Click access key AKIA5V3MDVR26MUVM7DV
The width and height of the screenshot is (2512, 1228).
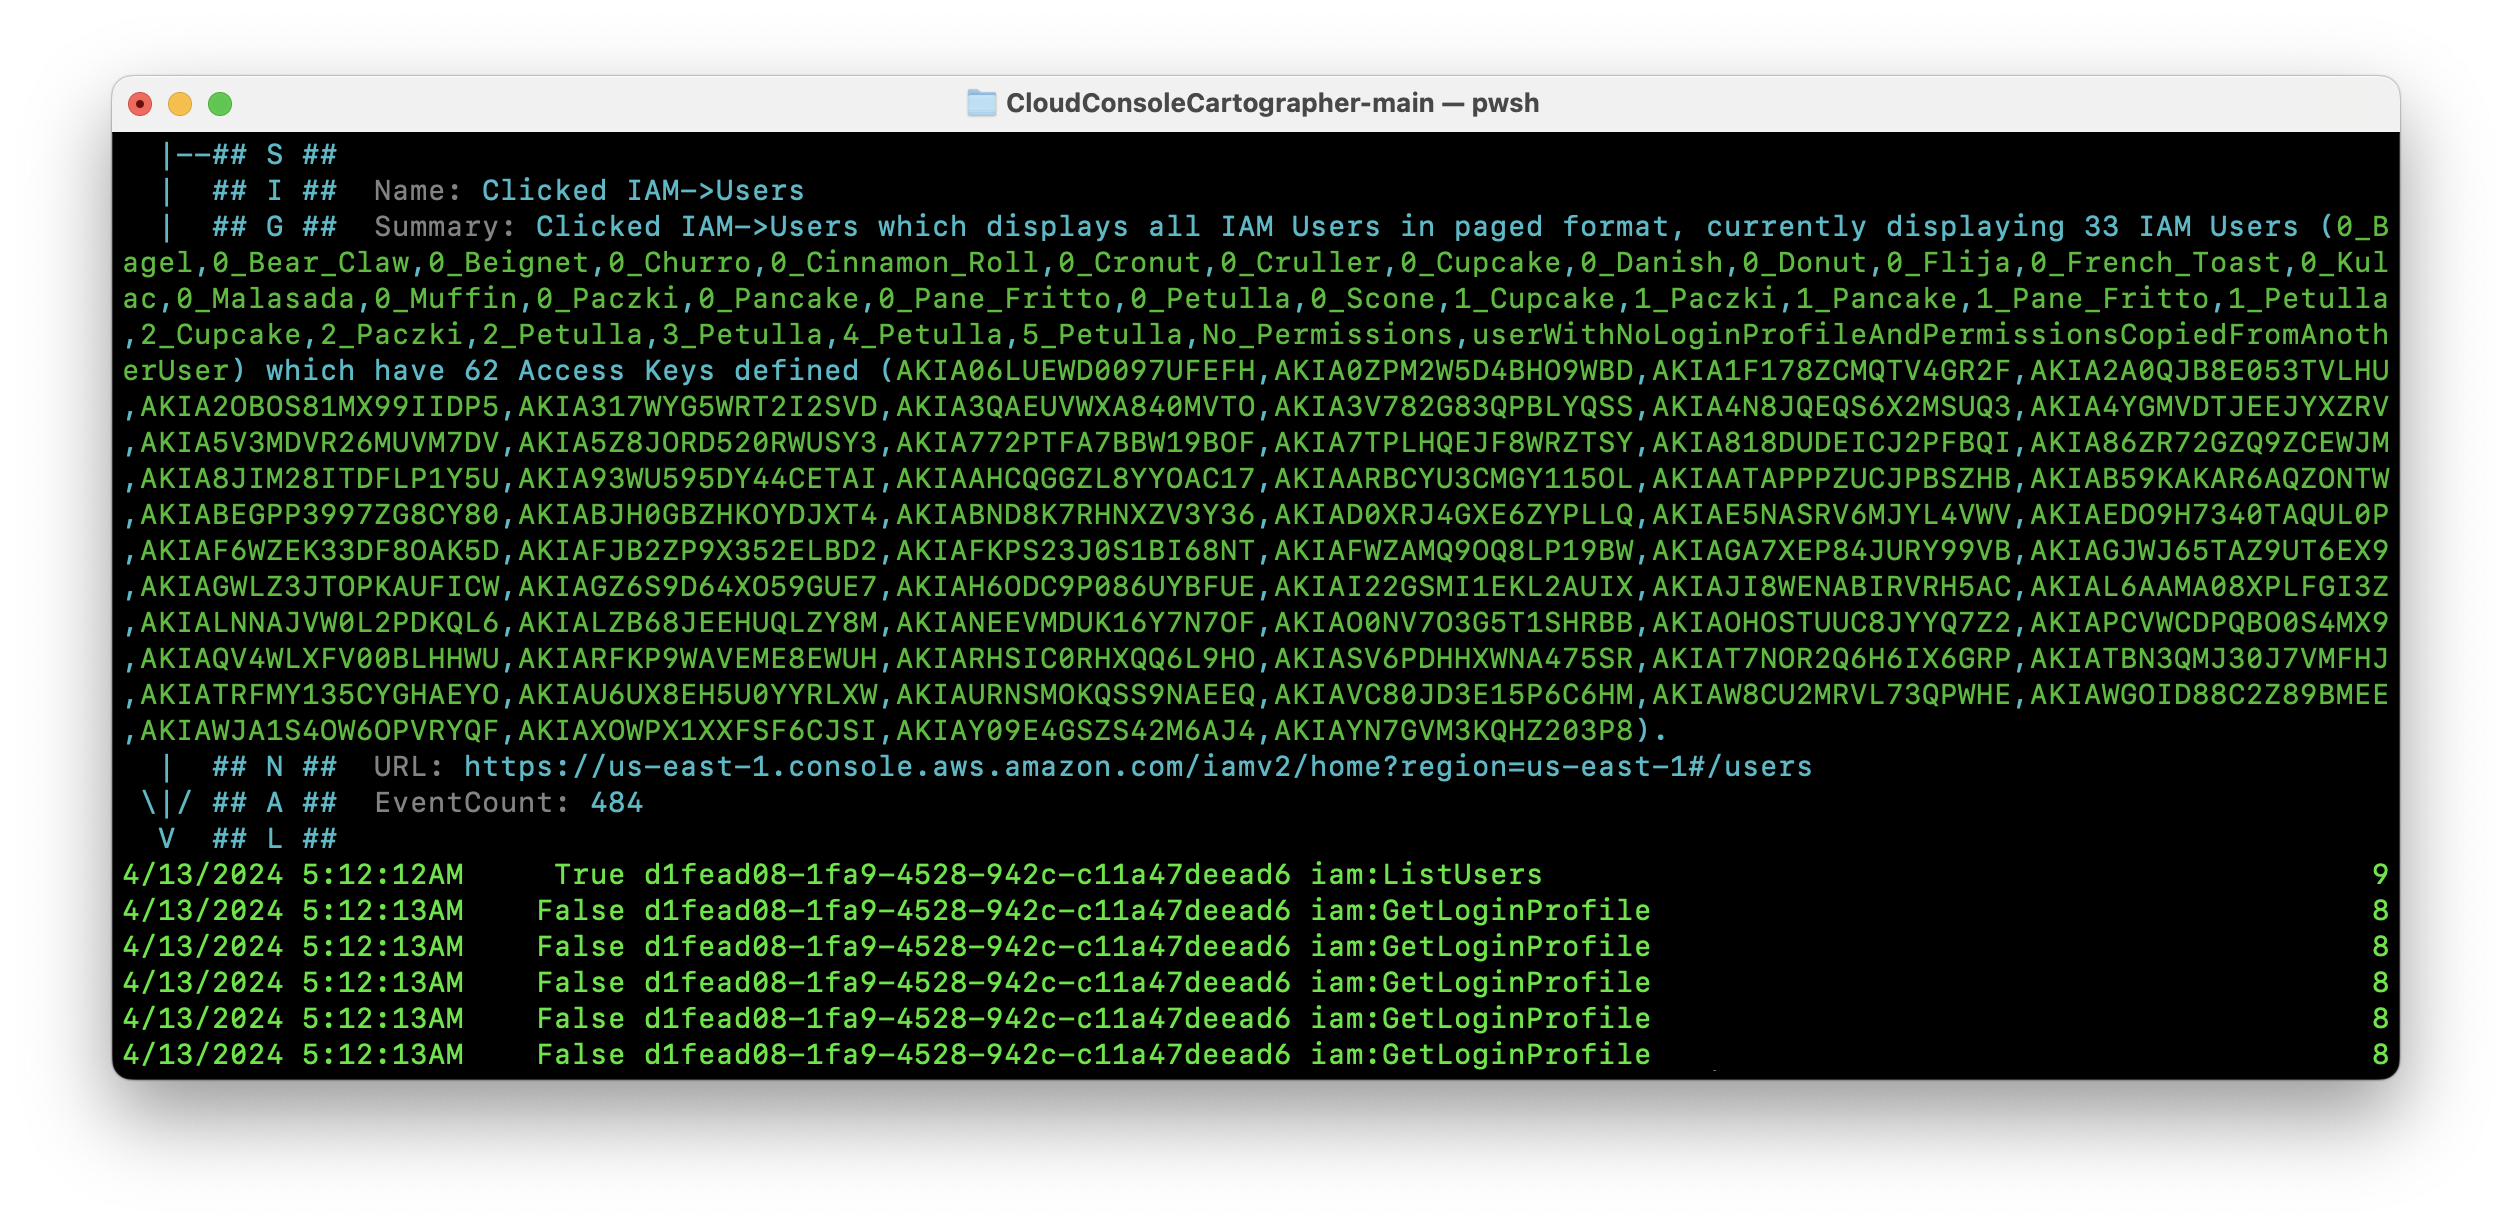pos(320,442)
